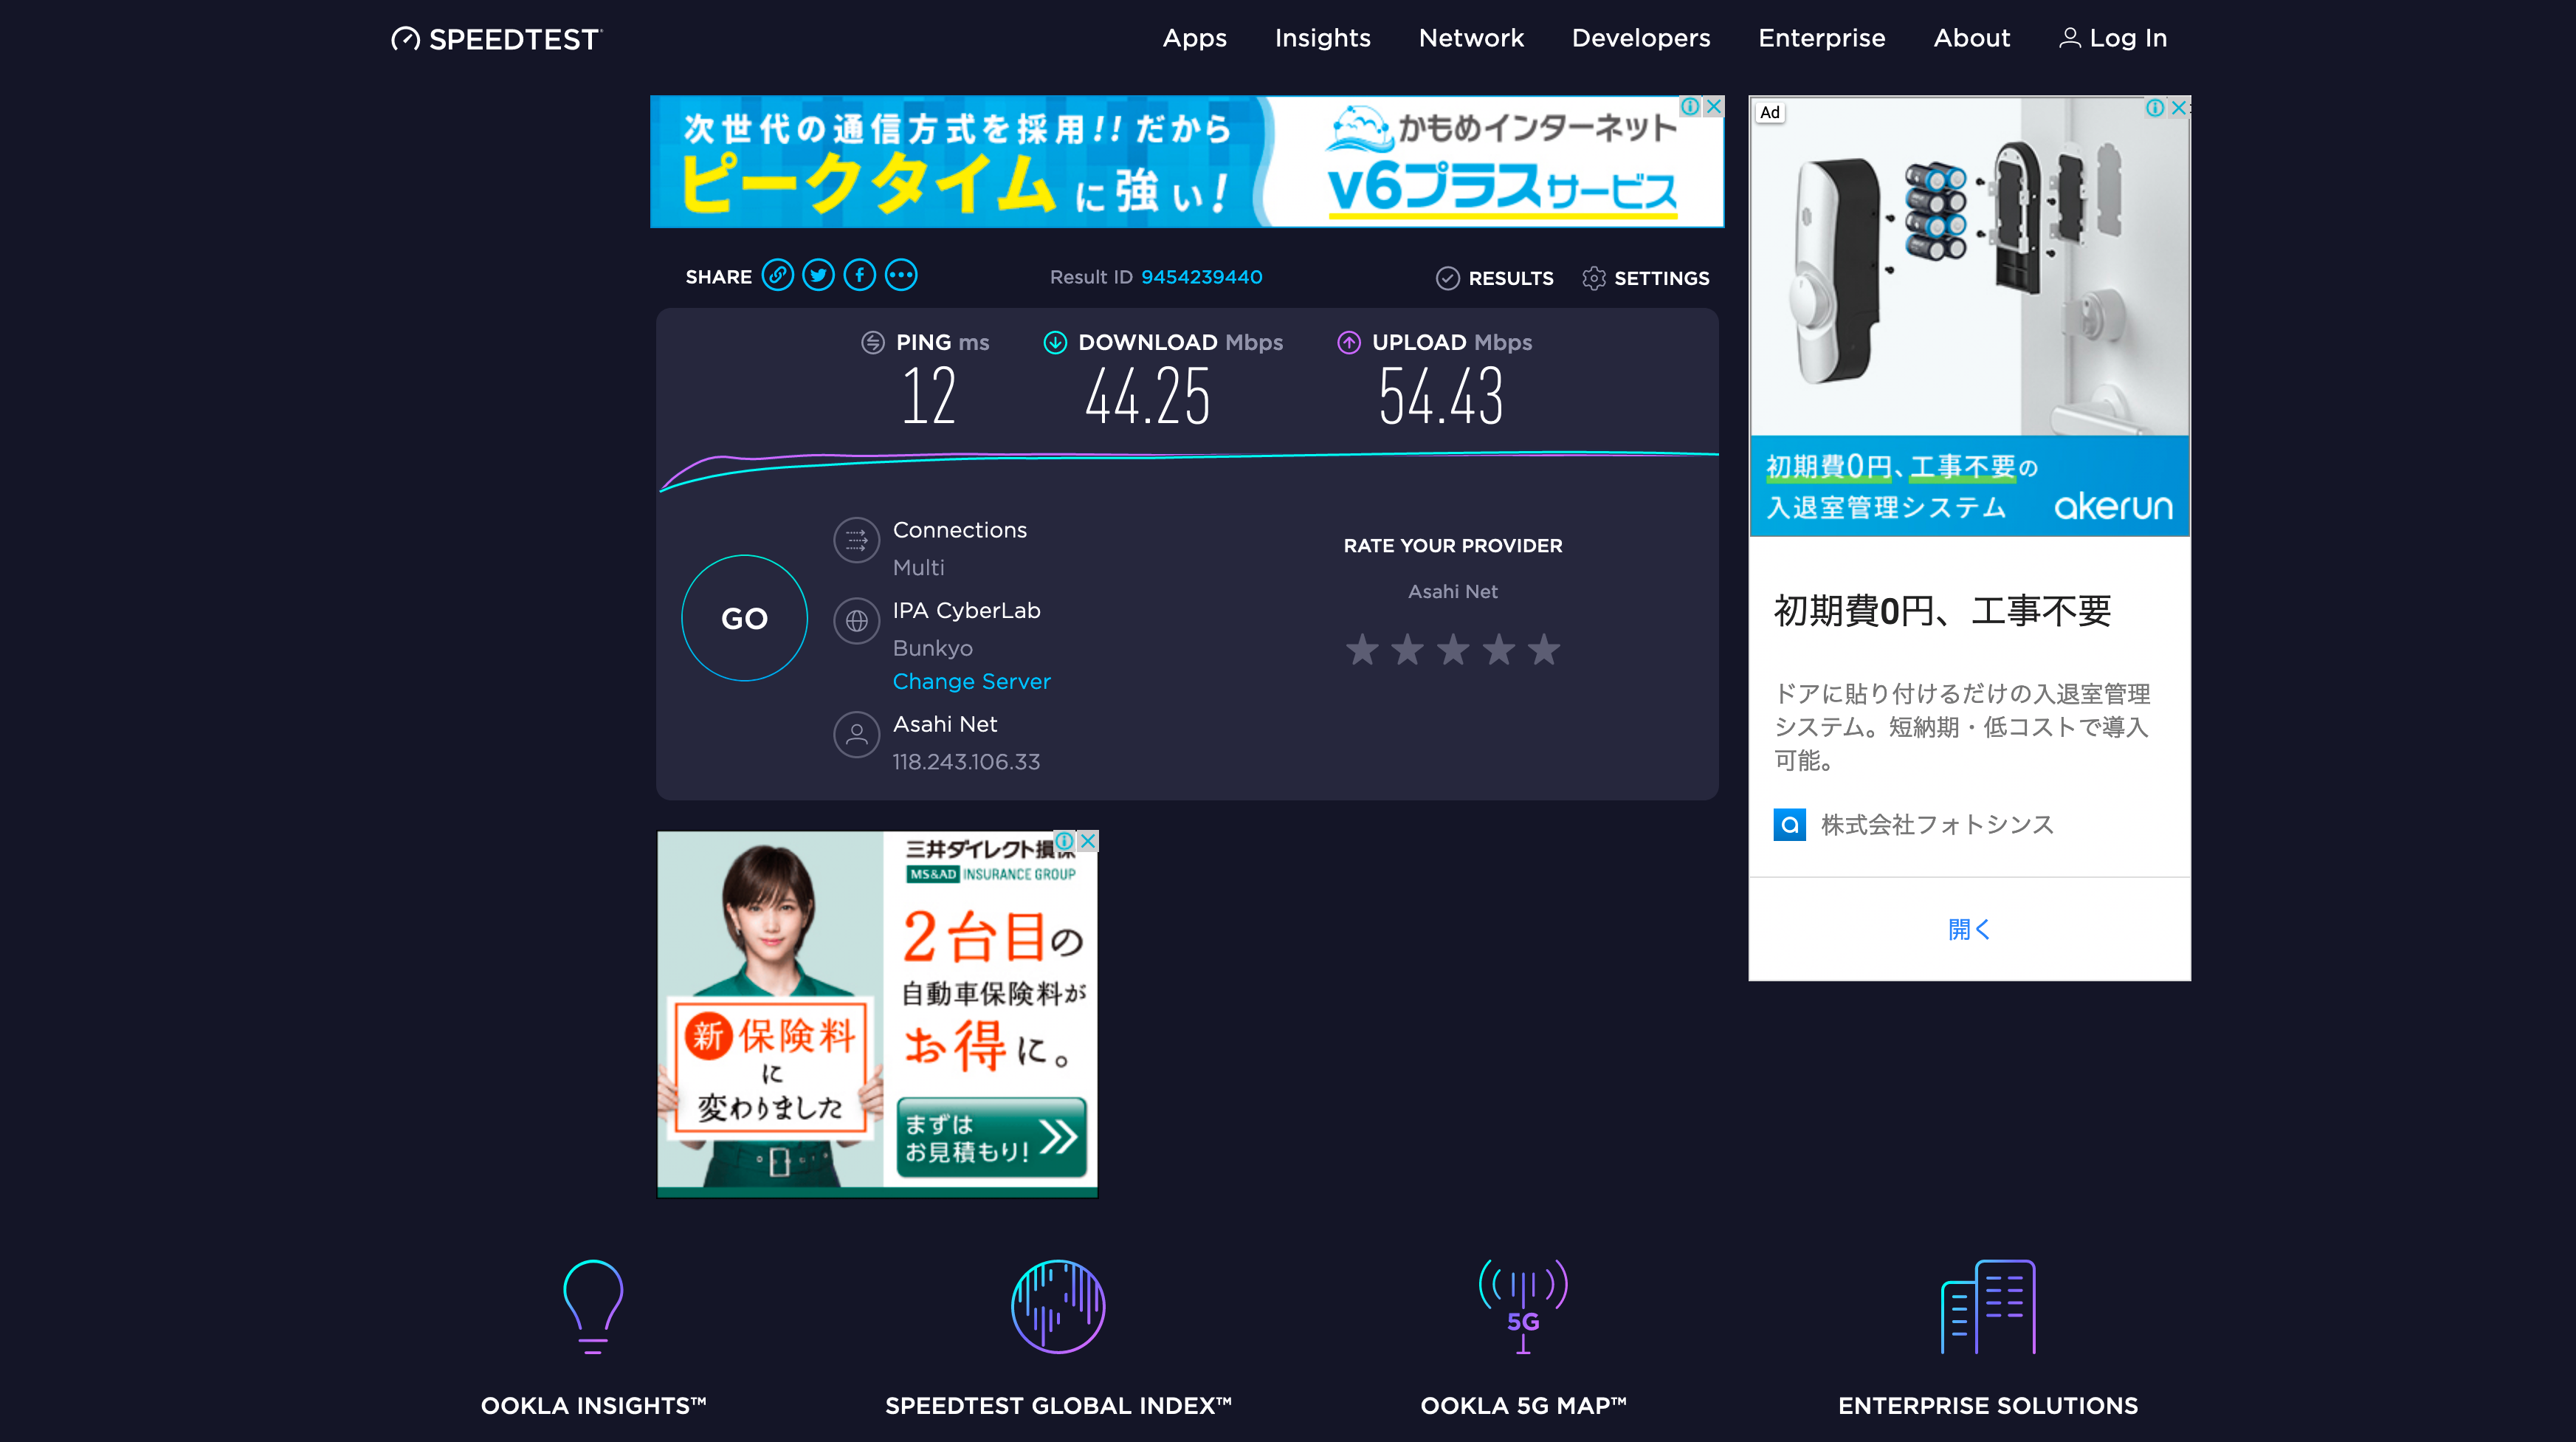The image size is (2576, 1442).
Task: Click the Change Server link
Action: point(971,681)
